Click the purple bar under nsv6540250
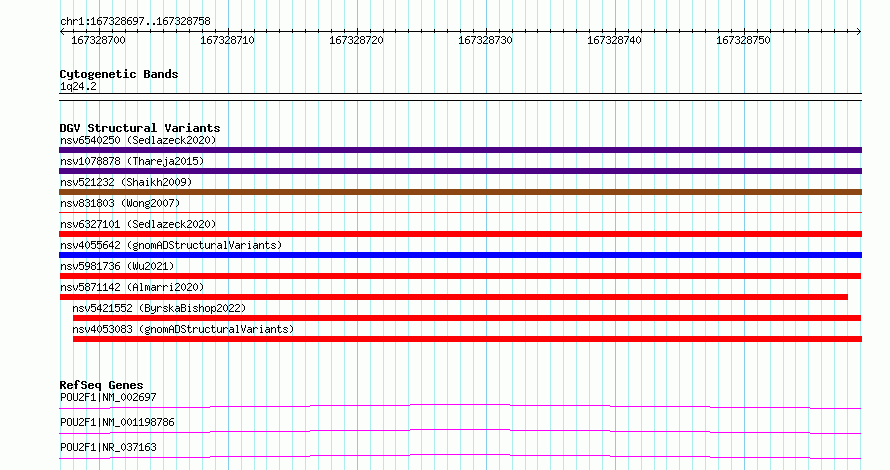Screen dimensions: 890x470 coord(460,150)
